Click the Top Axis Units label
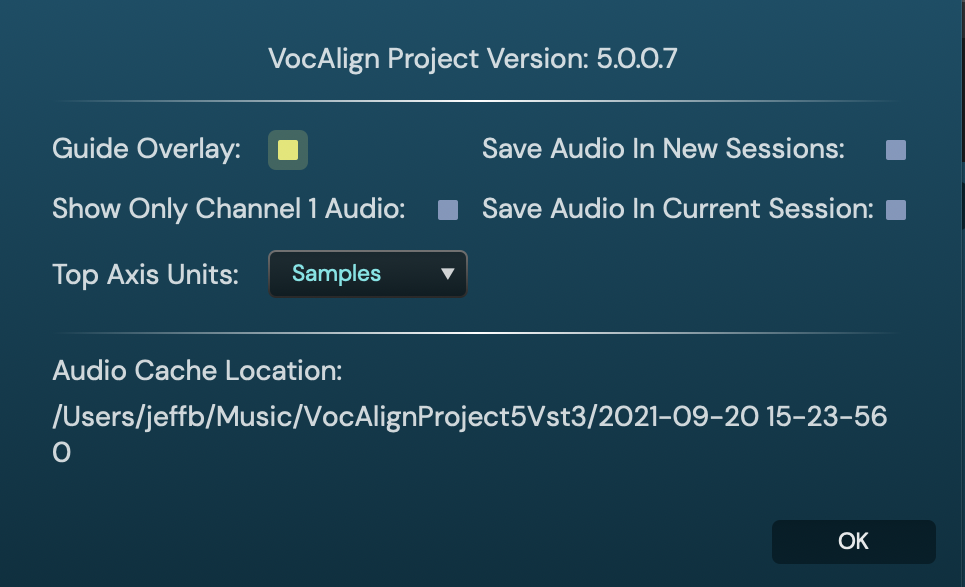This screenshot has height=587, width=965. pos(145,275)
